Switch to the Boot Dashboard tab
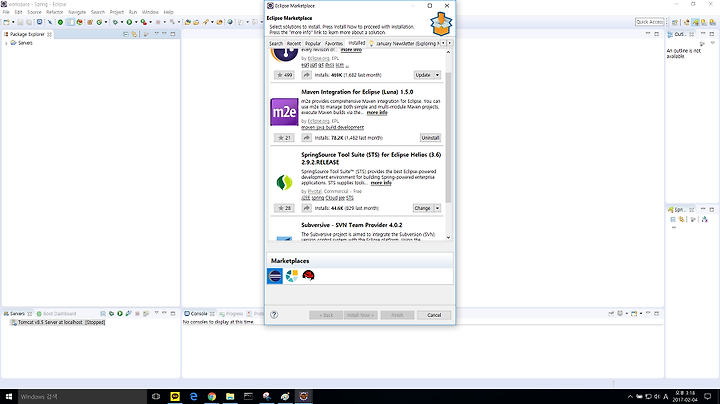 (56, 314)
